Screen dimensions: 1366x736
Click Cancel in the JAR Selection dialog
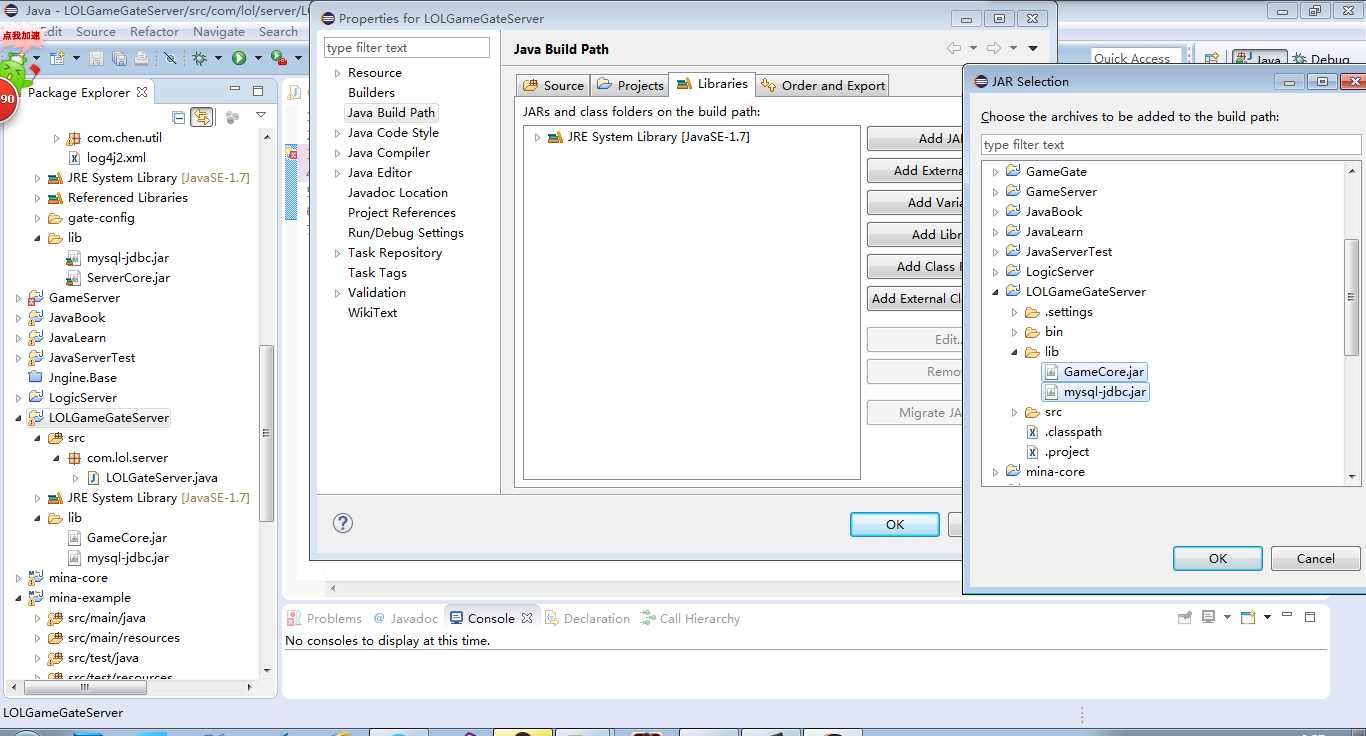point(1315,559)
